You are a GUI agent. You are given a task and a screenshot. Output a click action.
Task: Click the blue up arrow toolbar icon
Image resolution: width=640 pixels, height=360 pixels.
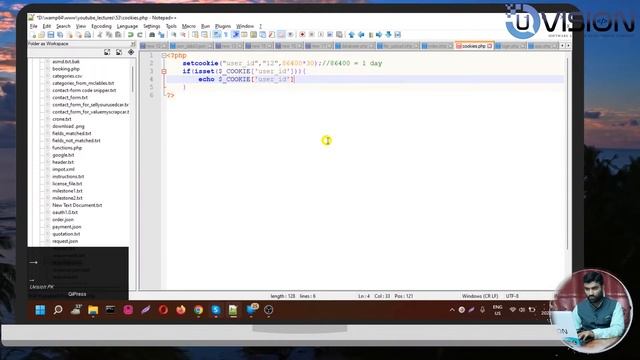351,35
